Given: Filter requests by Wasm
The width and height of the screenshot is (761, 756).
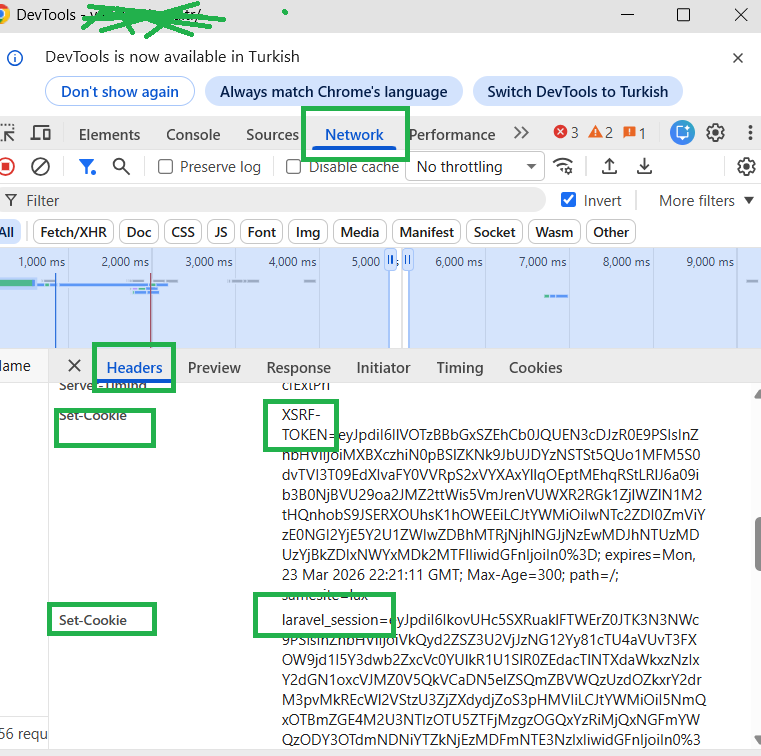Looking at the screenshot, I should point(554,232).
